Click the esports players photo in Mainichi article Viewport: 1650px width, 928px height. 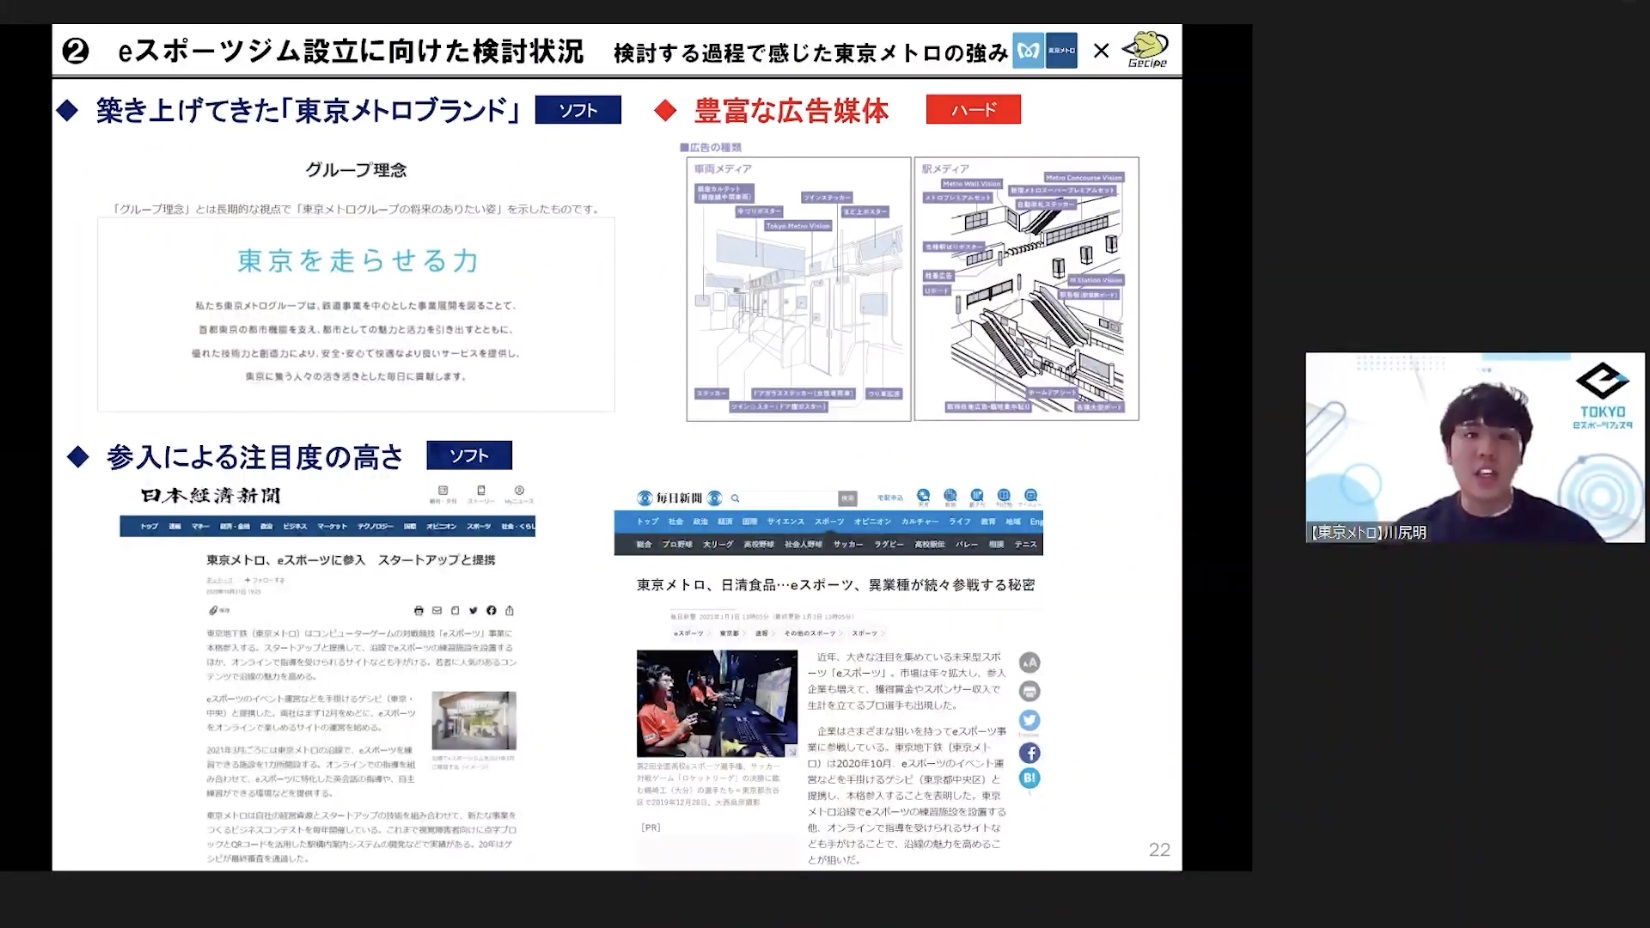pyautogui.click(x=717, y=704)
